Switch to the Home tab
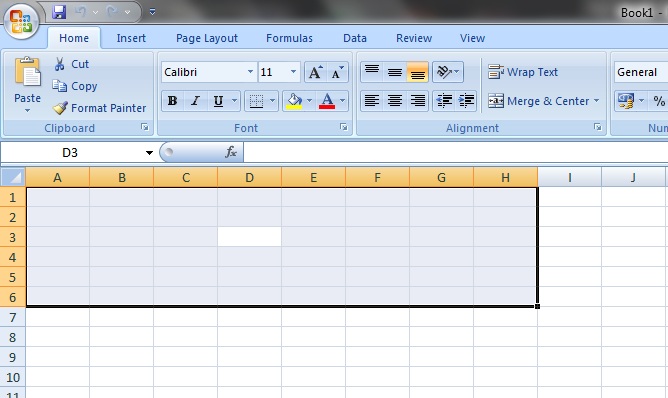Image resolution: width=668 pixels, height=398 pixels. tap(74, 38)
